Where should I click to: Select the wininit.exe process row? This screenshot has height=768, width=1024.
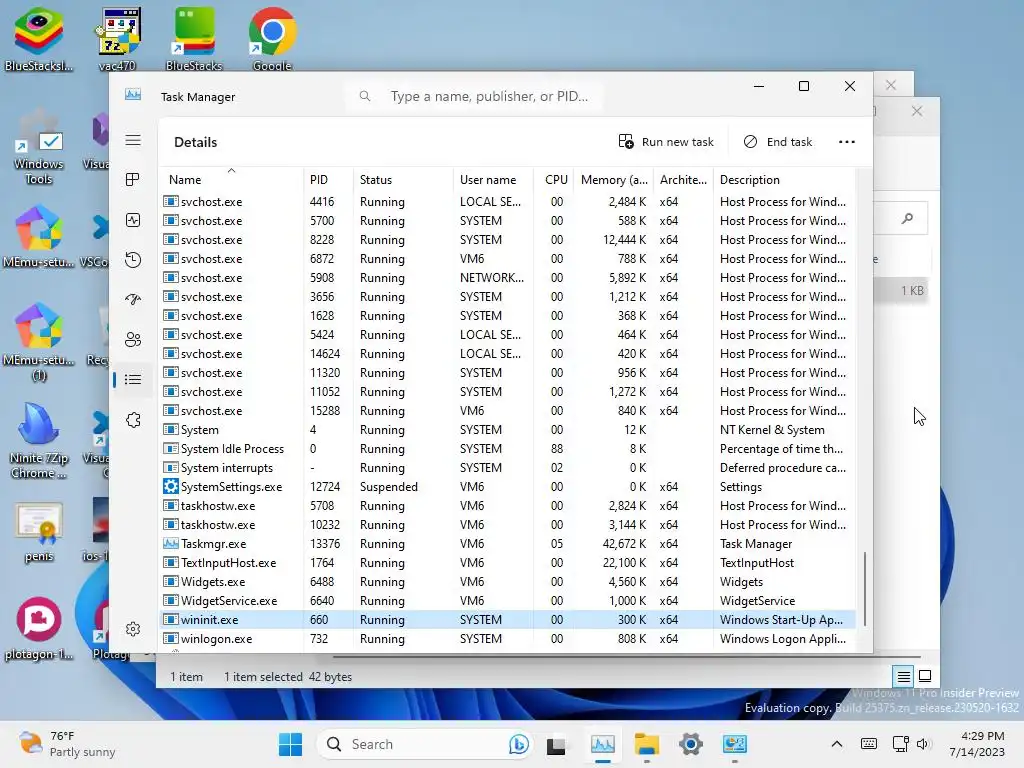[507, 620]
